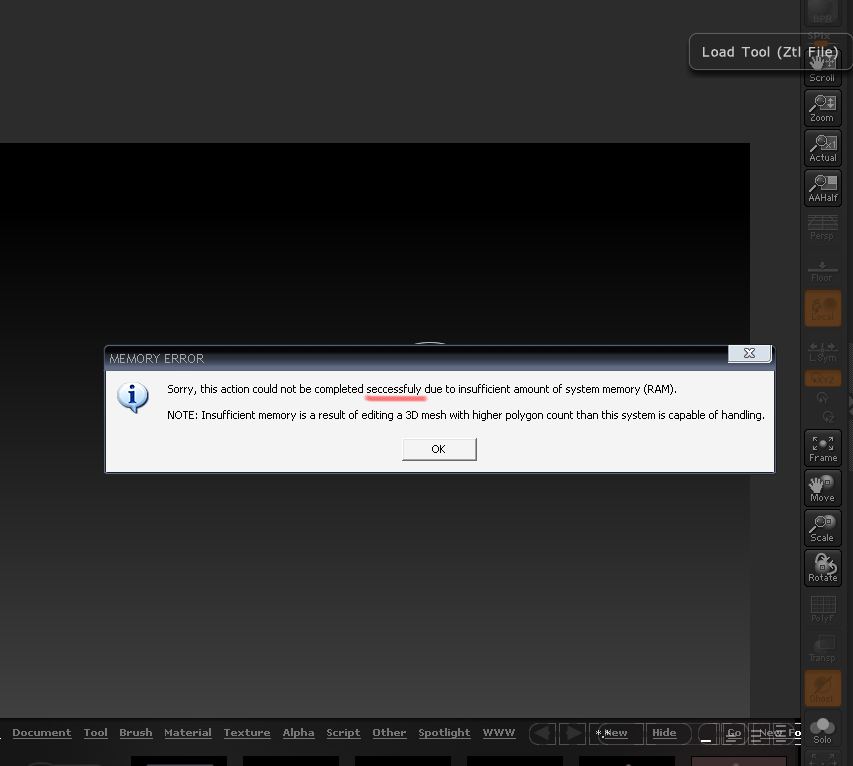Viewport: 853px width, 766px height.
Task: Select the Move view icon
Action: [x=823, y=488]
